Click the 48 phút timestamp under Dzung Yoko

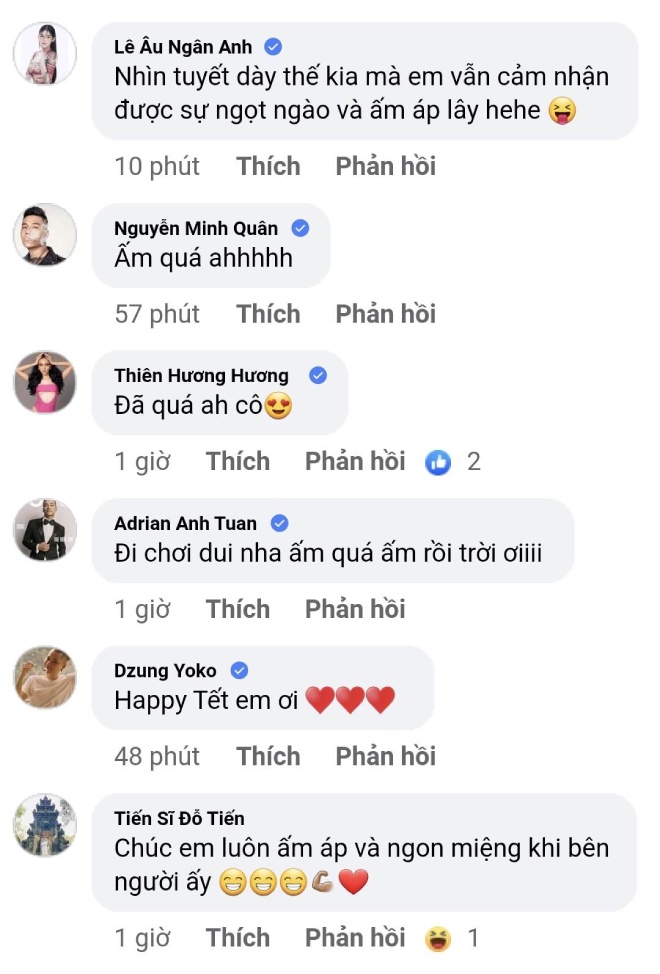coord(156,756)
